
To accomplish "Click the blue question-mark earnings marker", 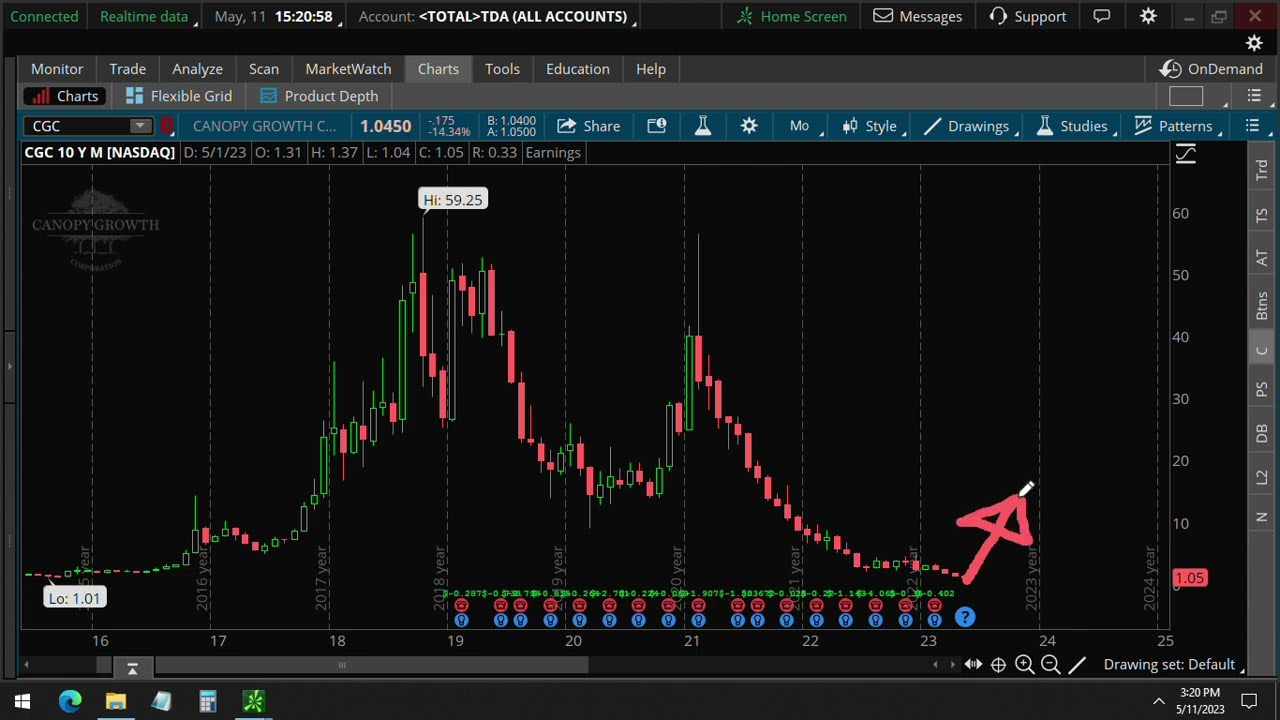I will (x=964, y=618).
